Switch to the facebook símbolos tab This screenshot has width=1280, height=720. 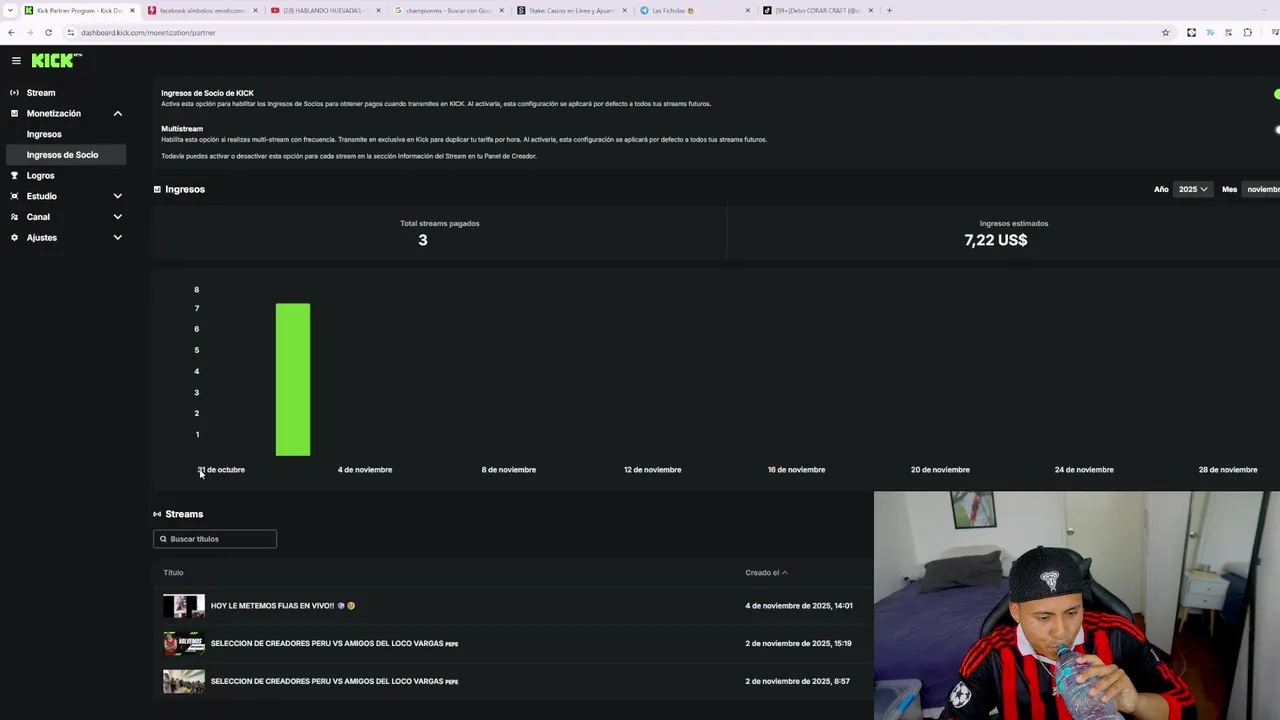tap(202, 10)
